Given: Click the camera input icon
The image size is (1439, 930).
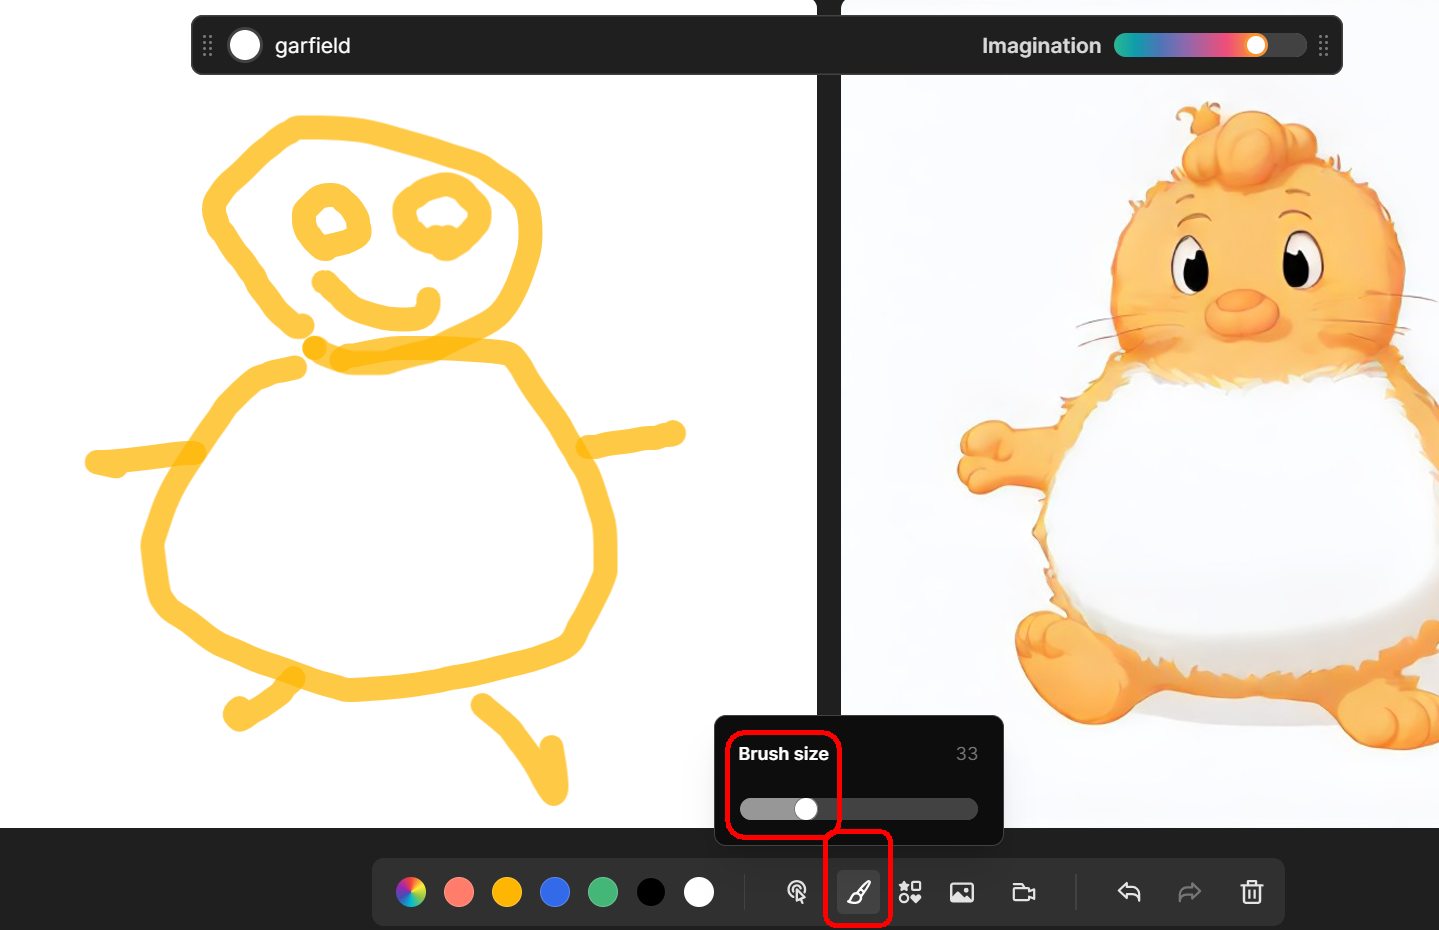Looking at the screenshot, I should click(1024, 892).
